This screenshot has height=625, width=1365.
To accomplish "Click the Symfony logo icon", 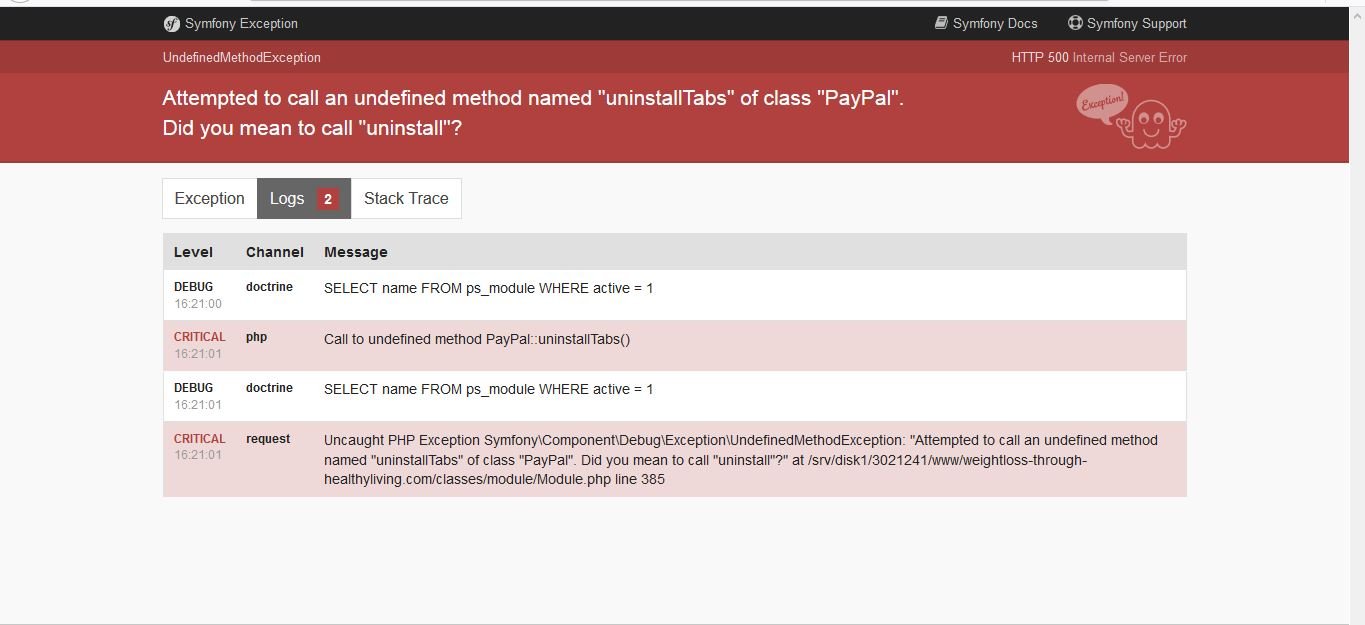I will [x=171, y=23].
